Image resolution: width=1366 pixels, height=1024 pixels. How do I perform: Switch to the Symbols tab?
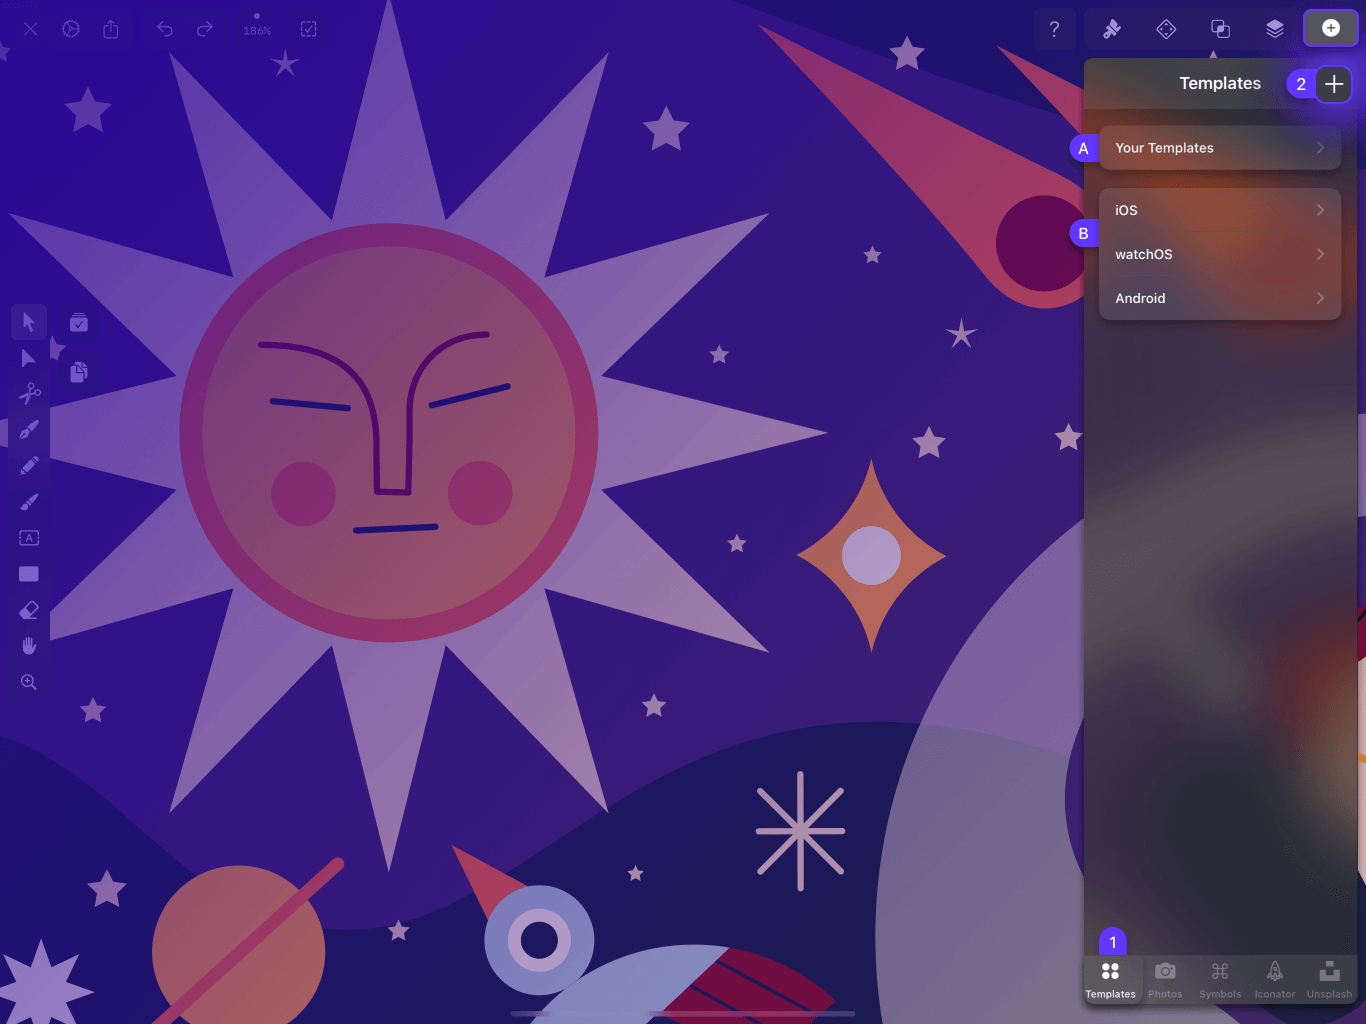1220,980
